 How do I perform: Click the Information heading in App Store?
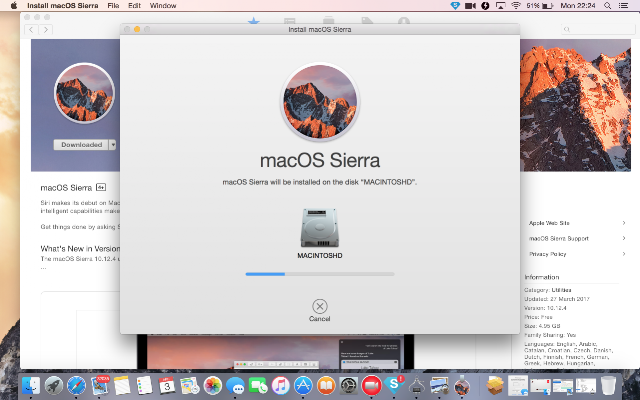click(542, 277)
